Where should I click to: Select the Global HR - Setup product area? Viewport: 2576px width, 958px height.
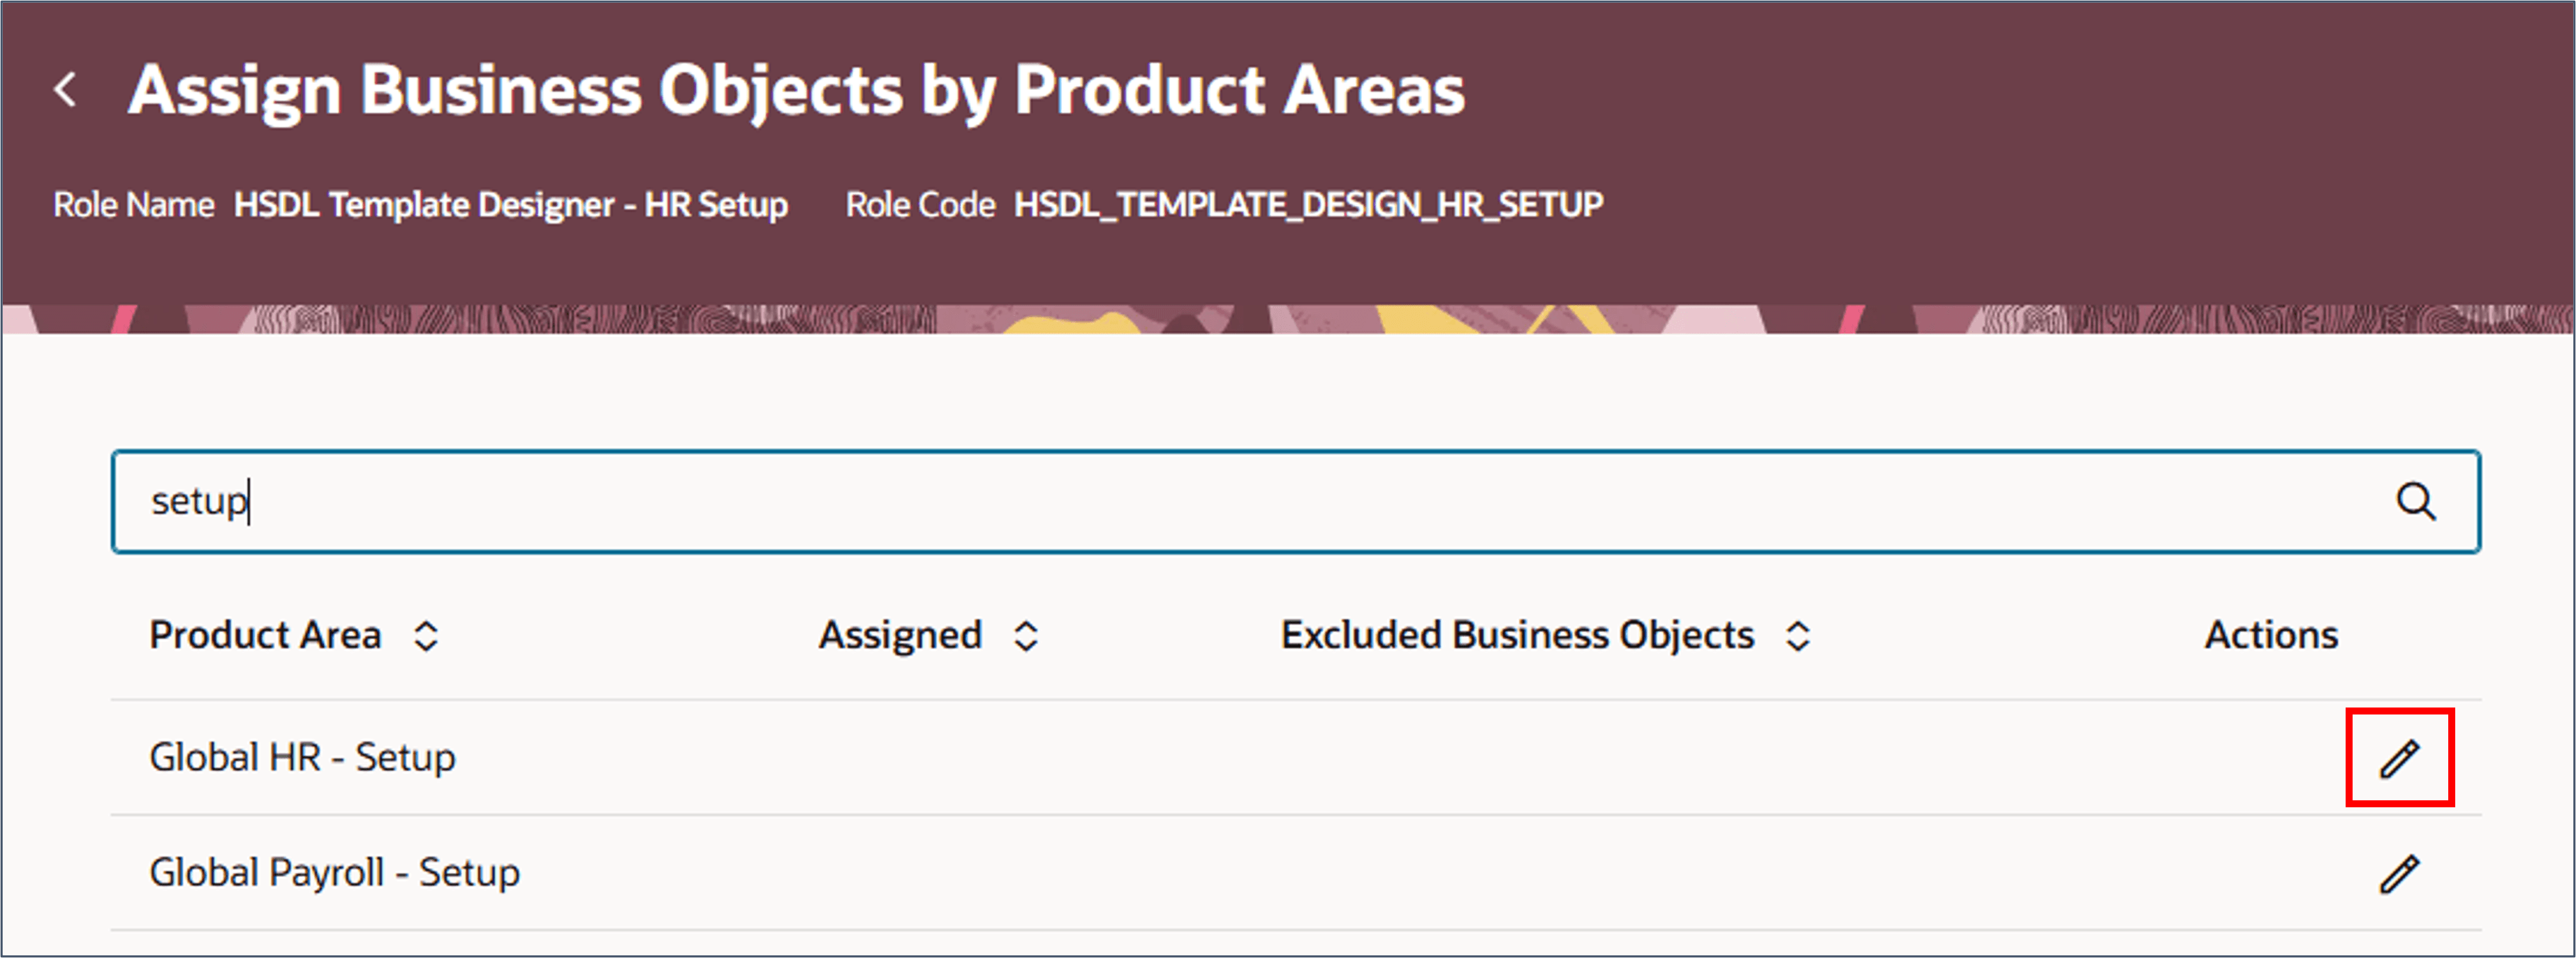coord(302,757)
